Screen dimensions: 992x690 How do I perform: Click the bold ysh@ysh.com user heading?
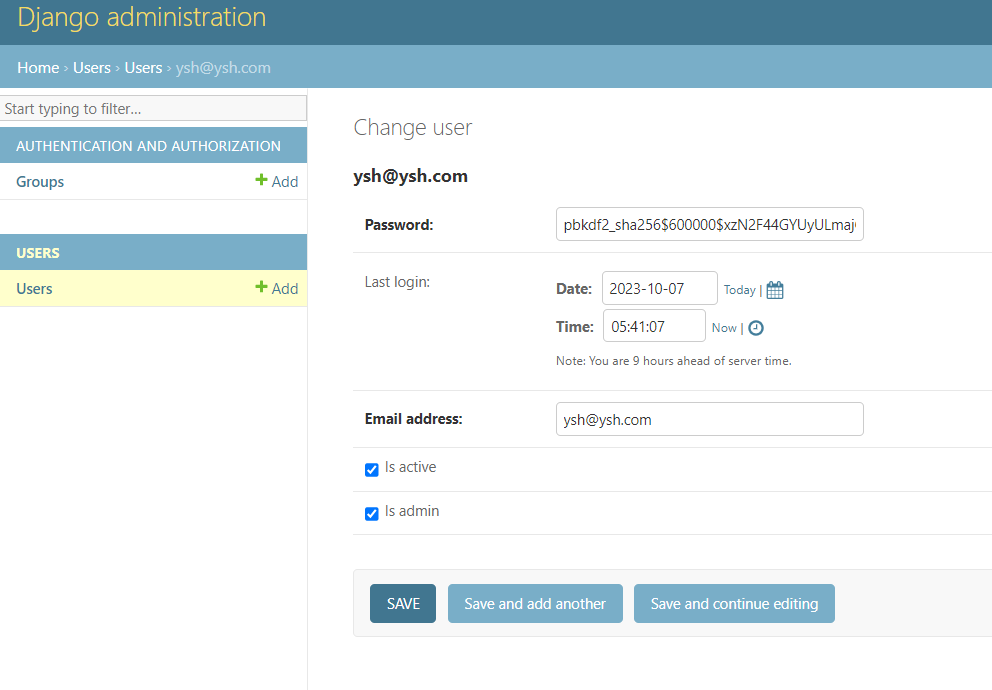point(411,176)
